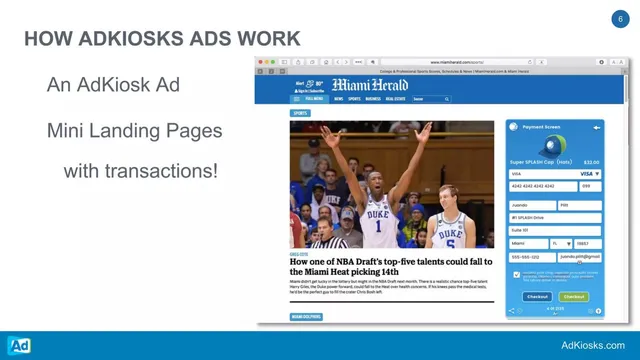
Task: Click the blue SPORTS section tag
Action: [x=300, y=113]
